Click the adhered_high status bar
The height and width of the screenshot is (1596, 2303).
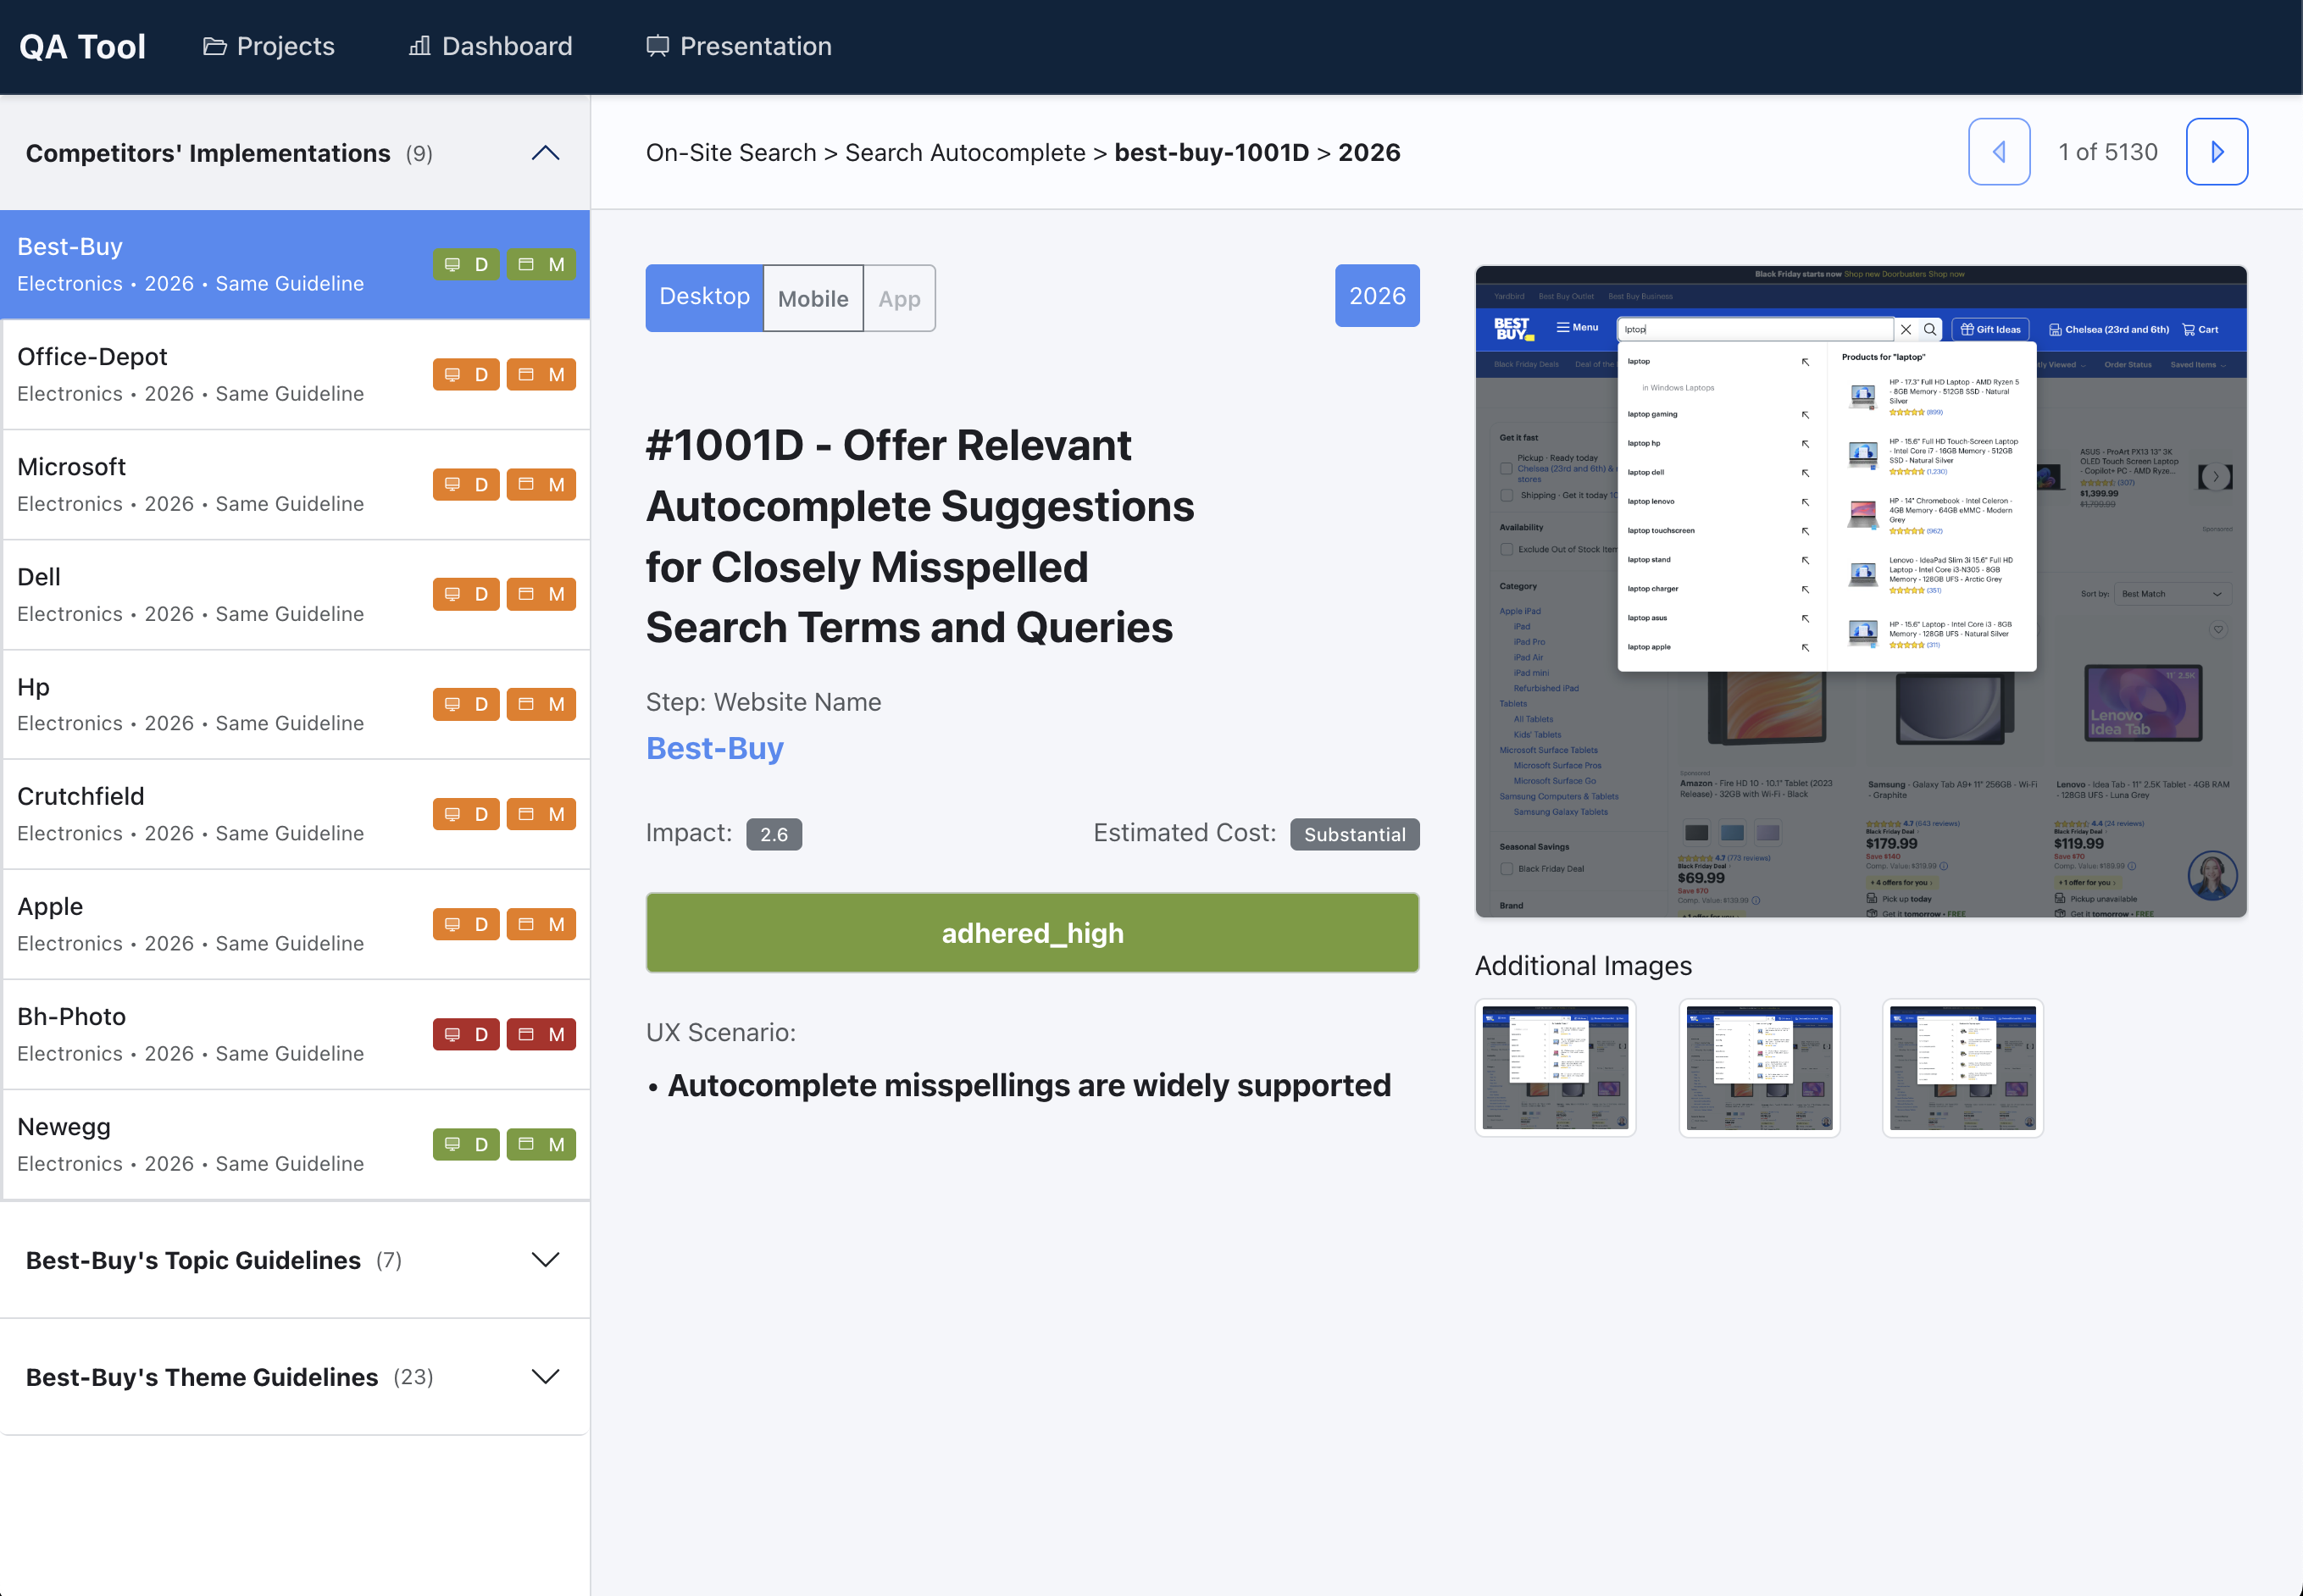click(1033, 933)
